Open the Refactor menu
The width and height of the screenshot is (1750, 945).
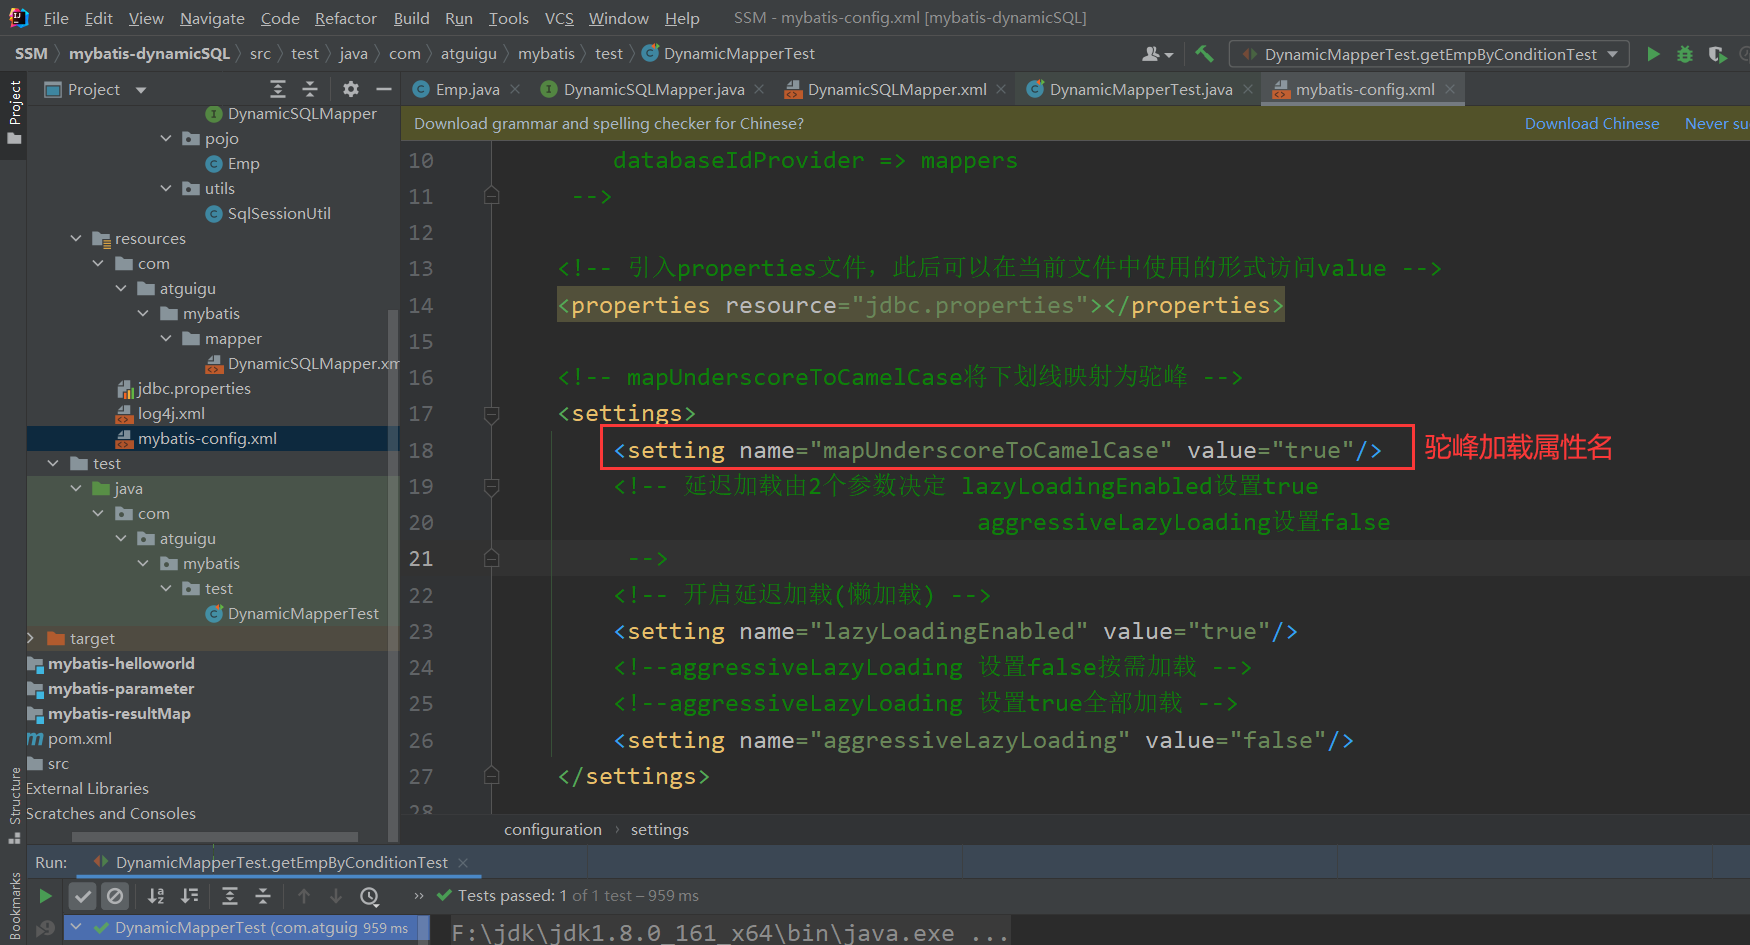(345, 18)
